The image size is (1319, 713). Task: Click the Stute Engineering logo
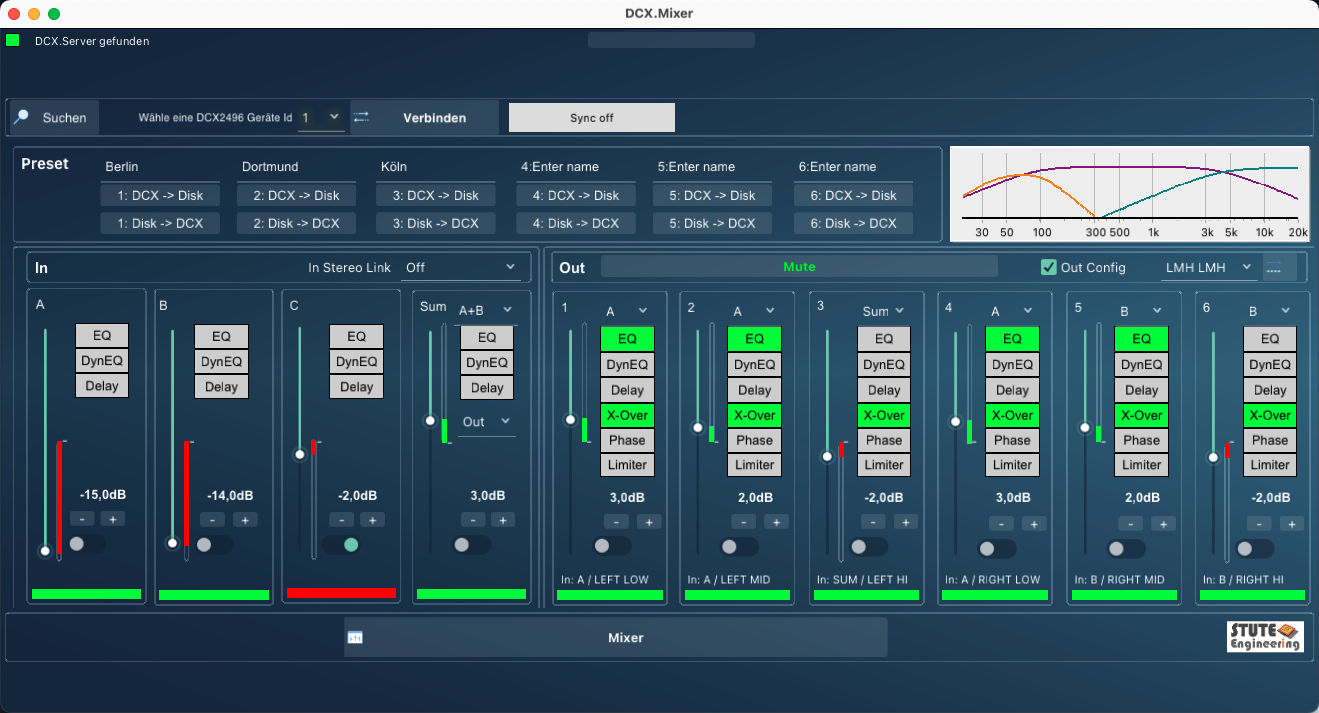click(x=1265, y=637)
